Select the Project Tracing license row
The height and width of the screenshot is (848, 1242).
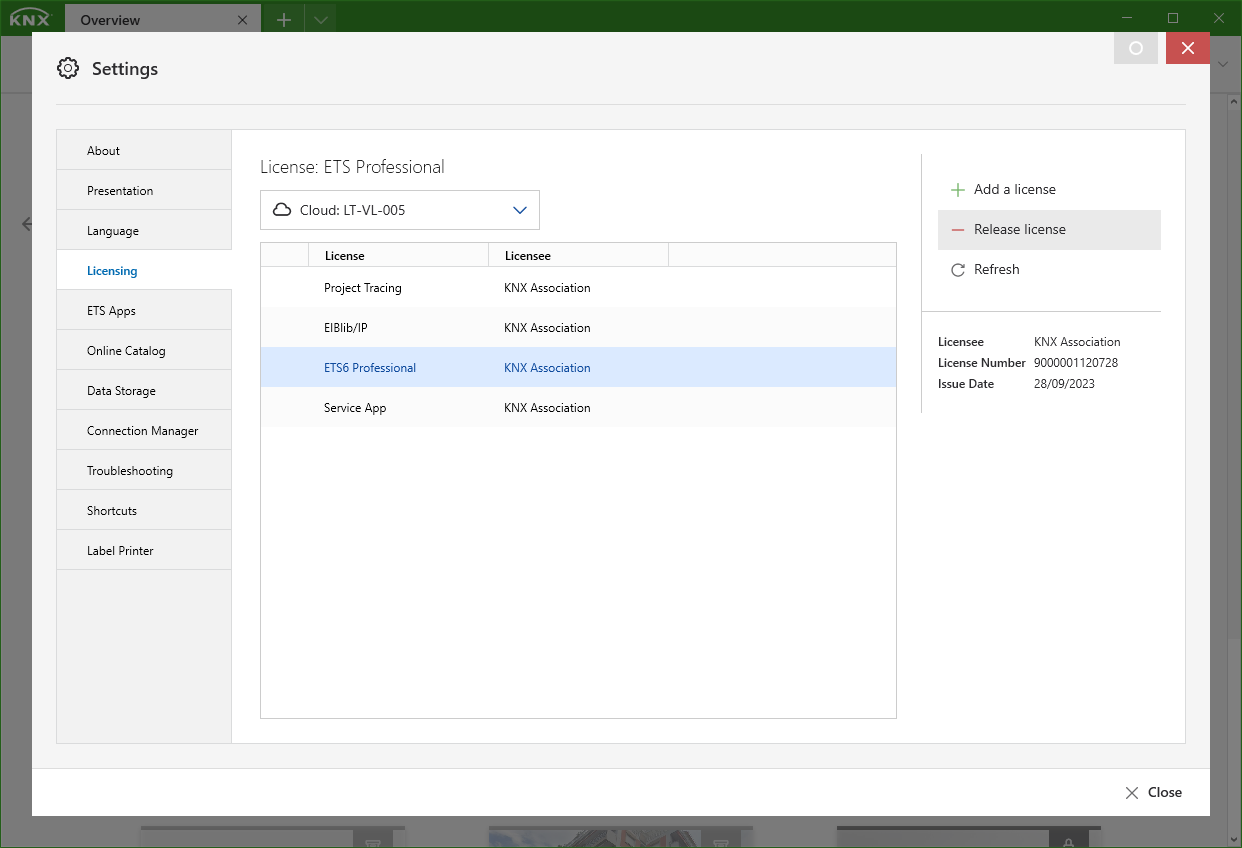click(578, 287)
